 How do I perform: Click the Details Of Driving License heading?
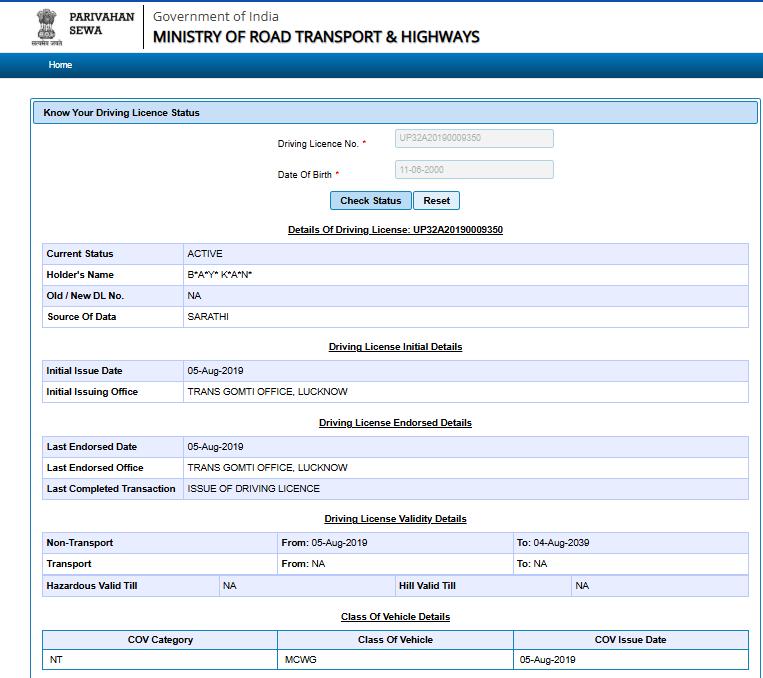pyautogui.click(x=395, y=230)
